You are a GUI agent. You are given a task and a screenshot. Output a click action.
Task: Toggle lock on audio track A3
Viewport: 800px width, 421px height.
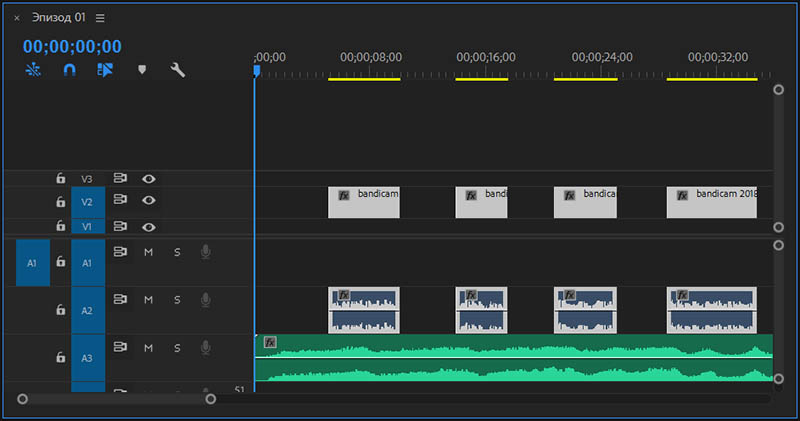(x=61, y=357)
